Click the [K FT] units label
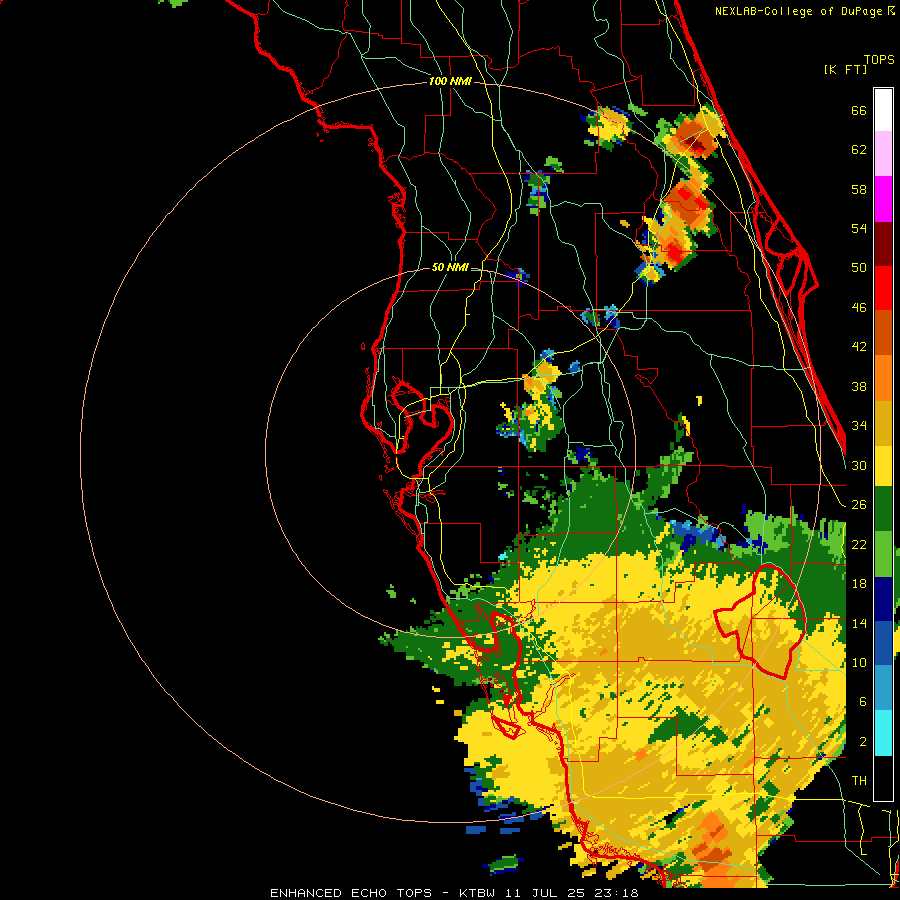900x900 pixels. click(x=845, y=69)
